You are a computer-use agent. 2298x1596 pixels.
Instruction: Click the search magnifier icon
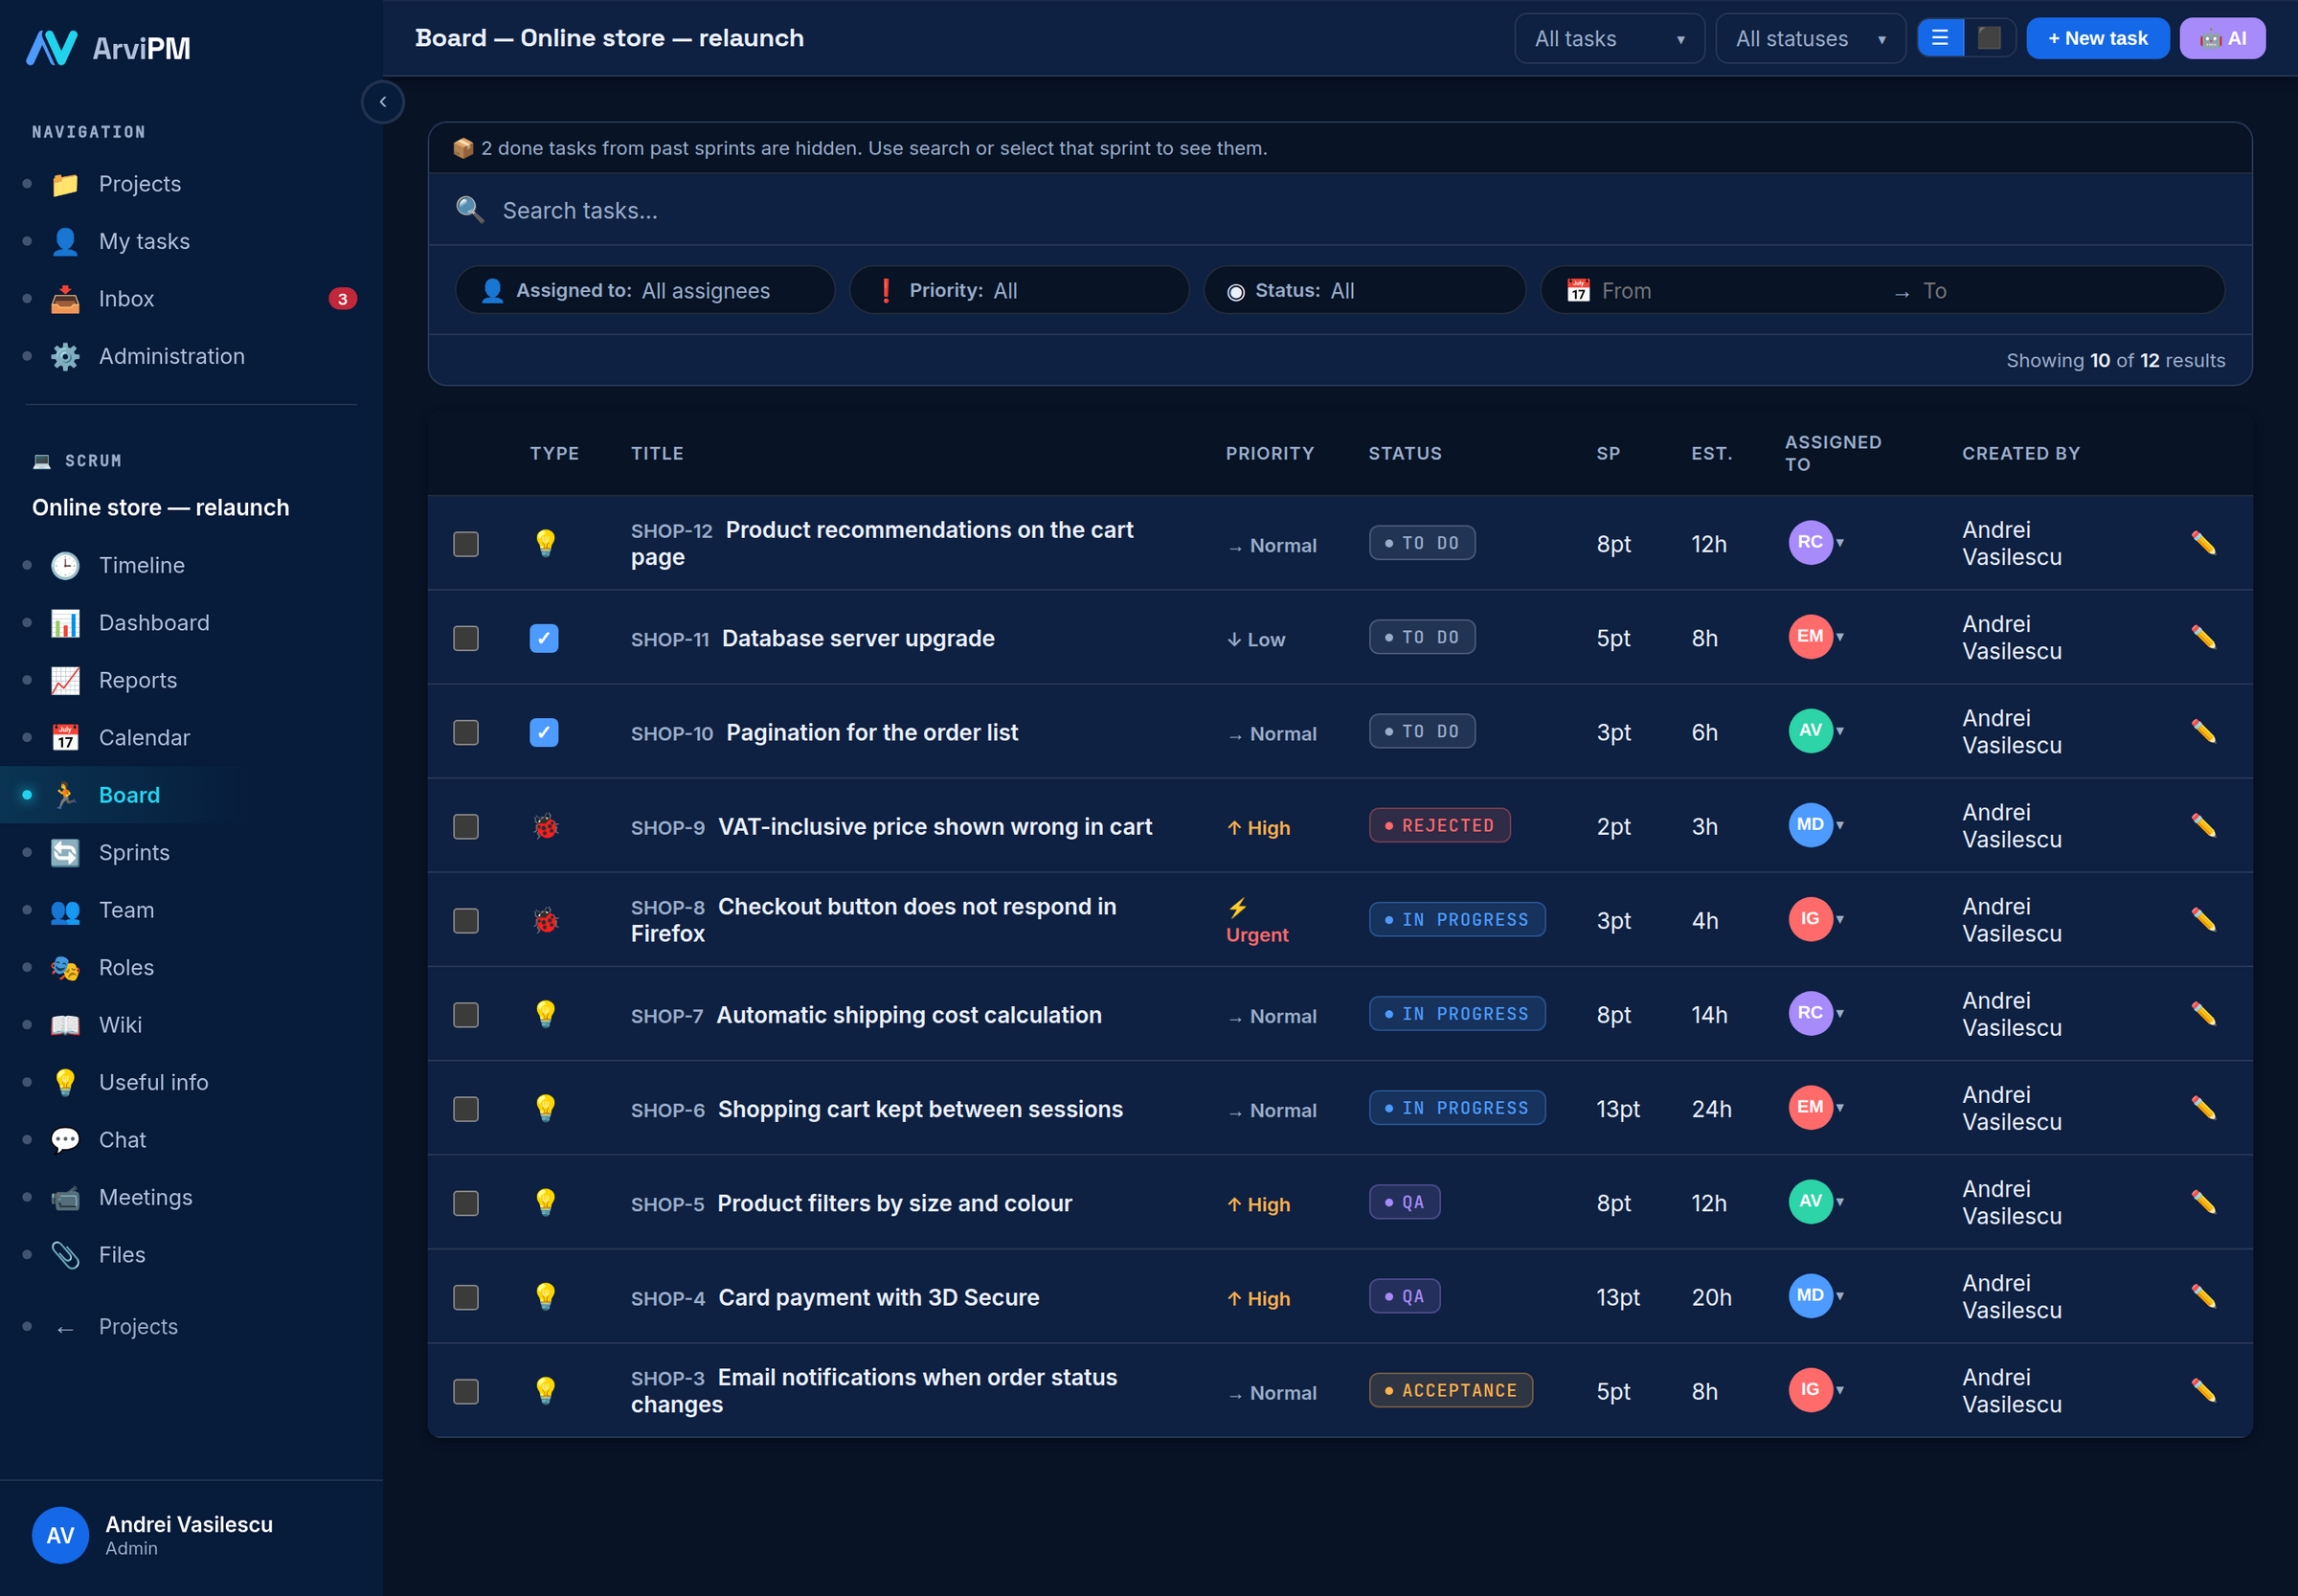[470, 210]
